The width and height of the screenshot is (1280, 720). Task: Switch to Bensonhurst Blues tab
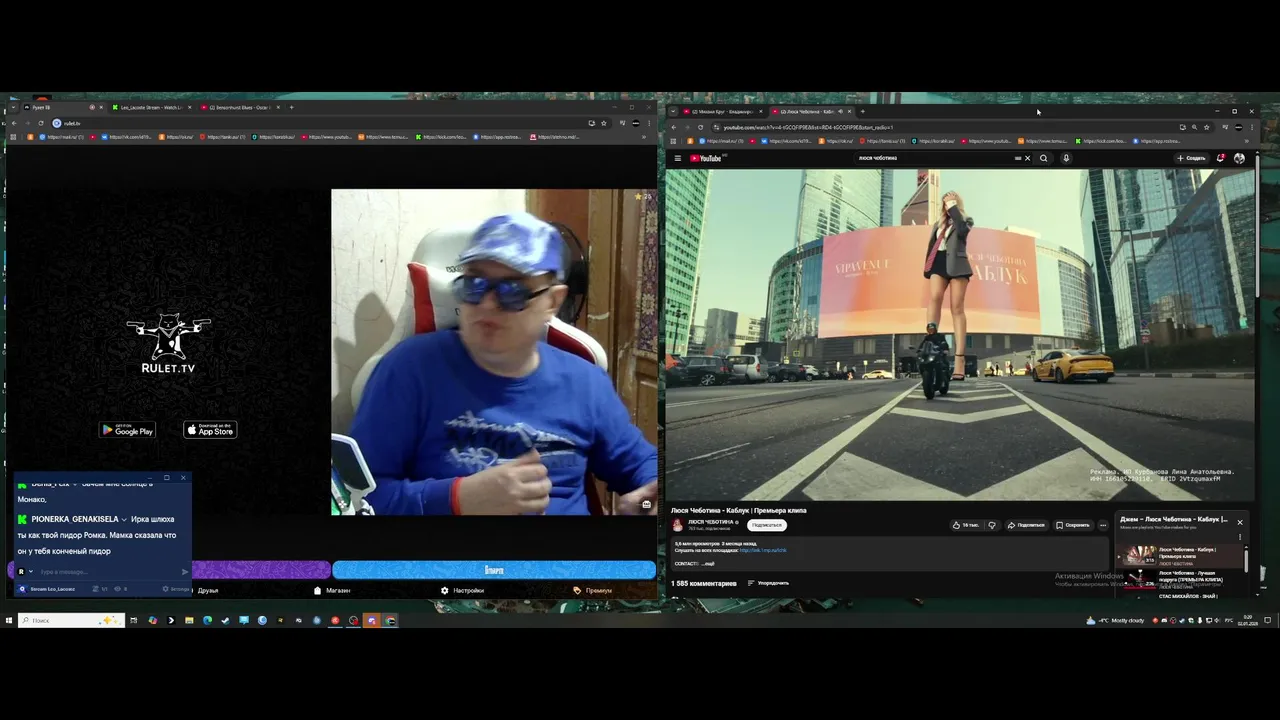click(240, 107)
